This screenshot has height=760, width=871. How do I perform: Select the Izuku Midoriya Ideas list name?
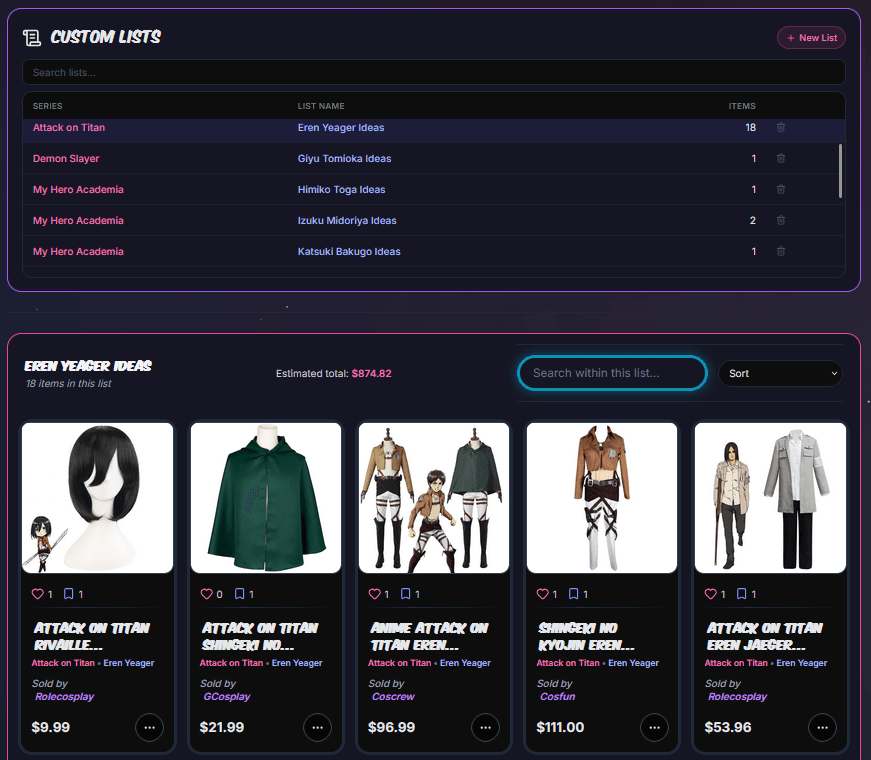[347, 221]
